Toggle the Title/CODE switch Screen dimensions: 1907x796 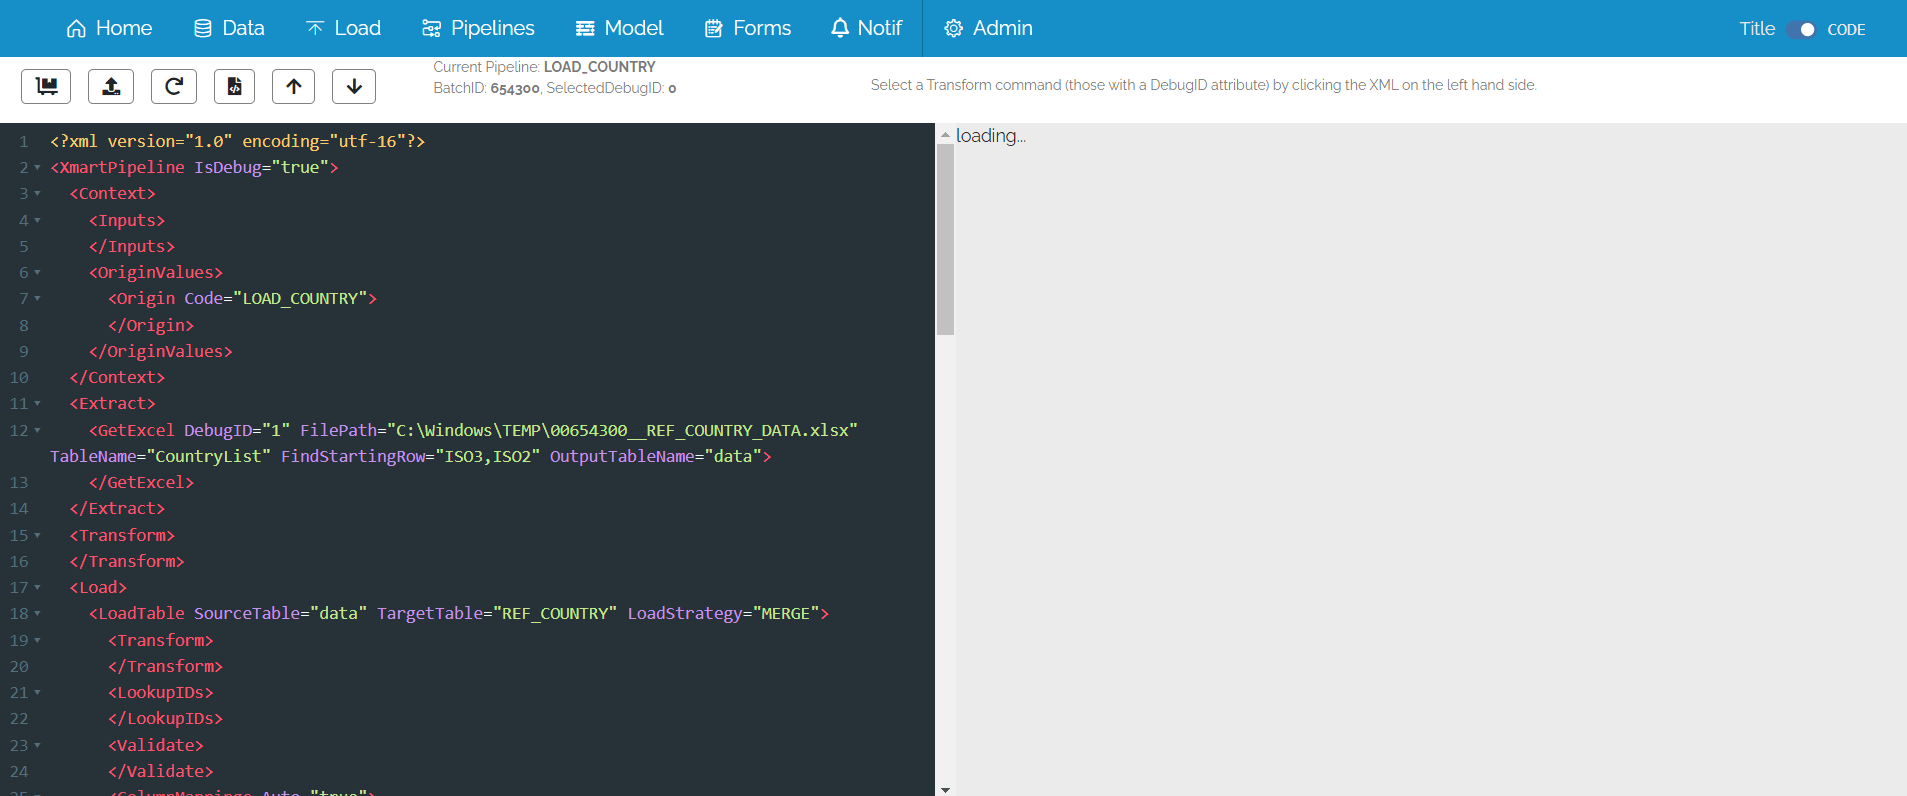1801,29
